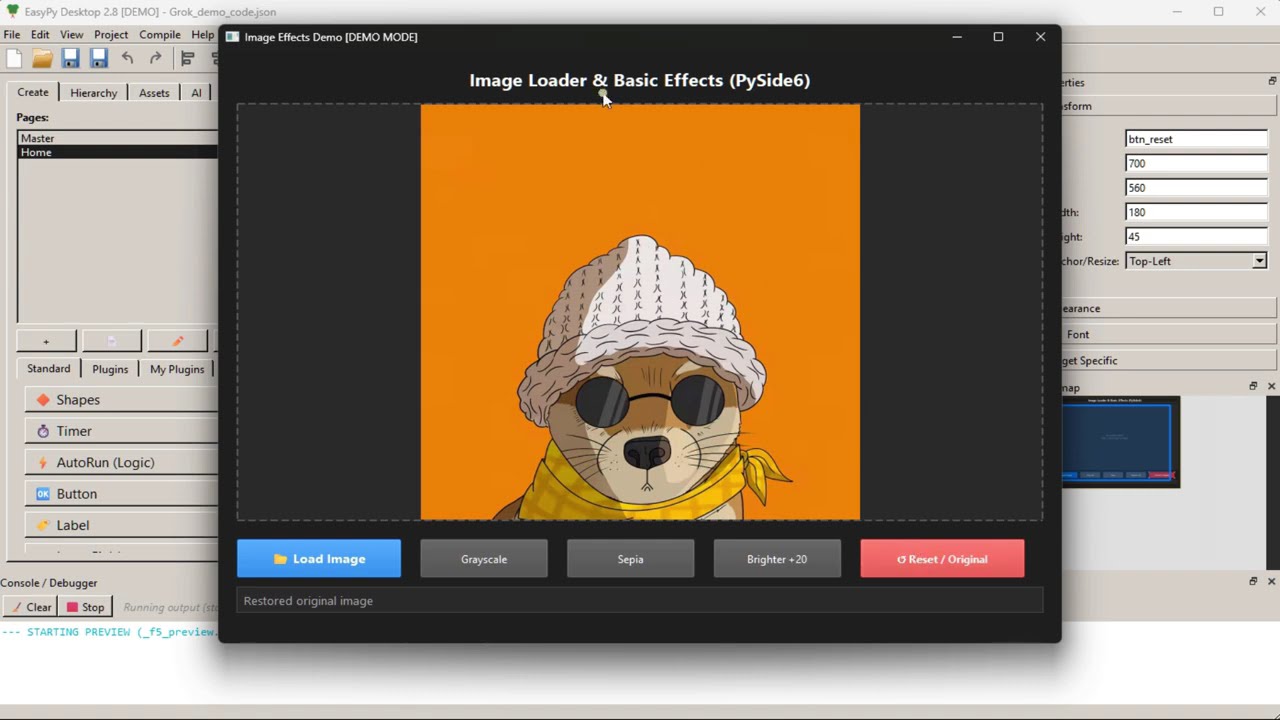The height and width of the screenshot is (720, 1280).
Task: Close the minimap panel
Action: coord(1272,386)
